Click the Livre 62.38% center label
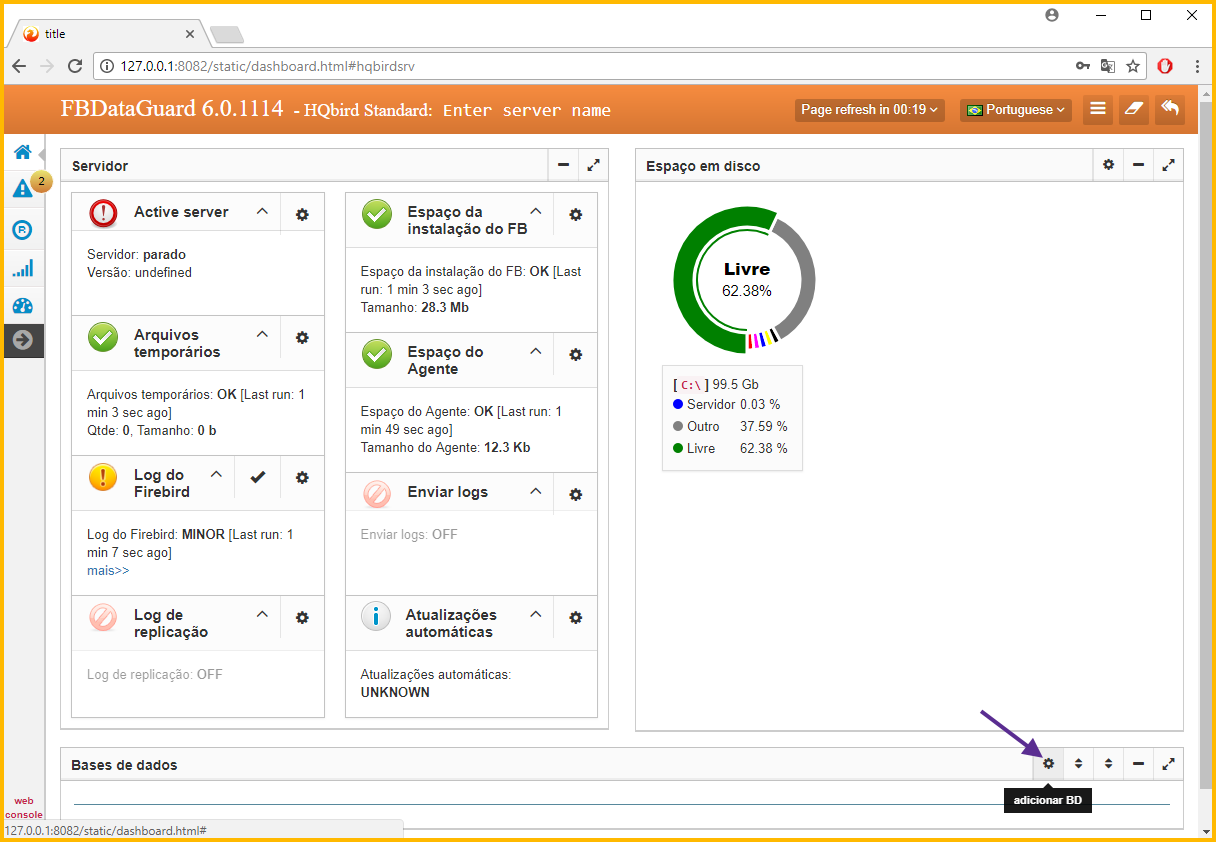1216x842 pixels. [747, 279]
